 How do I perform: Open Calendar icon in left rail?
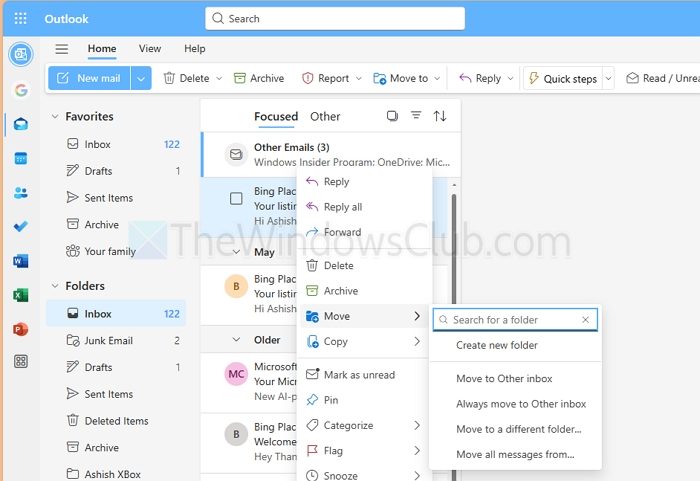[x=21, y=158]
